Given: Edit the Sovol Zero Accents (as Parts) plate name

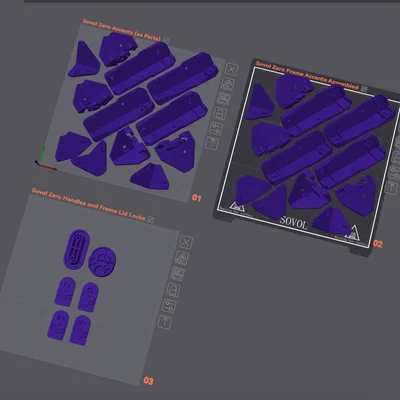Looking at the screenshot, I should point(122,30).
